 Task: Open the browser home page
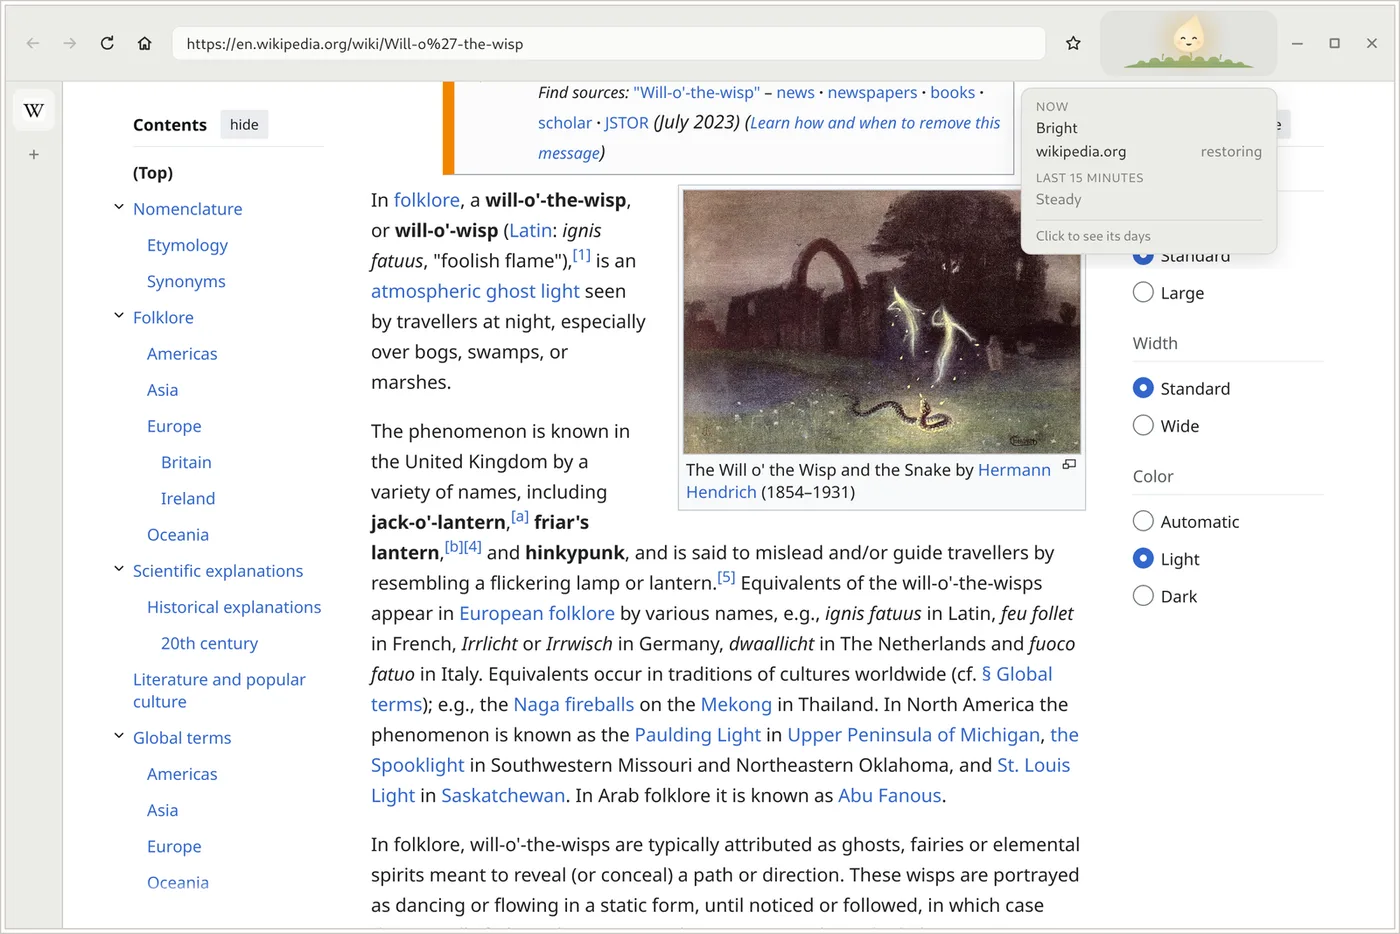pos(145,43)
